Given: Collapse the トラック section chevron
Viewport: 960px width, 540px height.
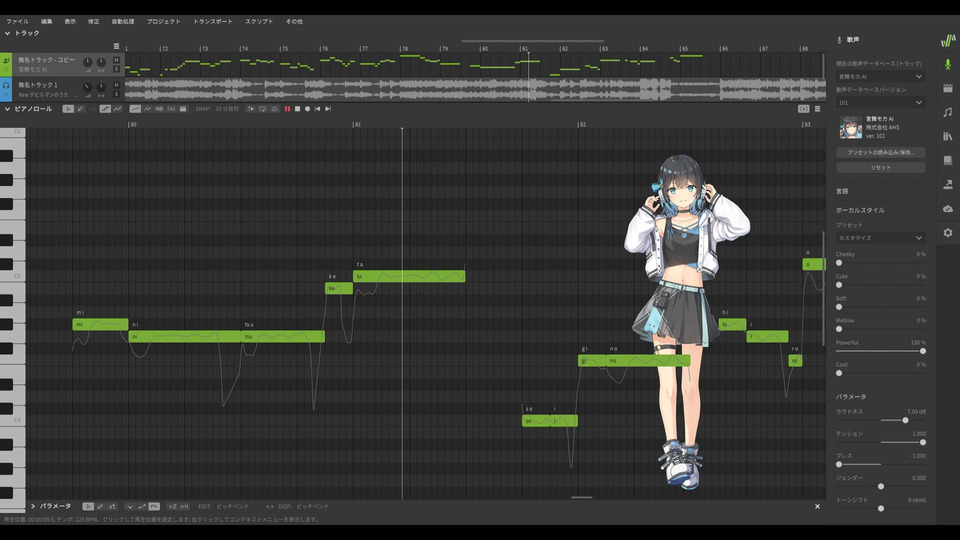Looking at the screenshot, I should (x=7, y=33).
